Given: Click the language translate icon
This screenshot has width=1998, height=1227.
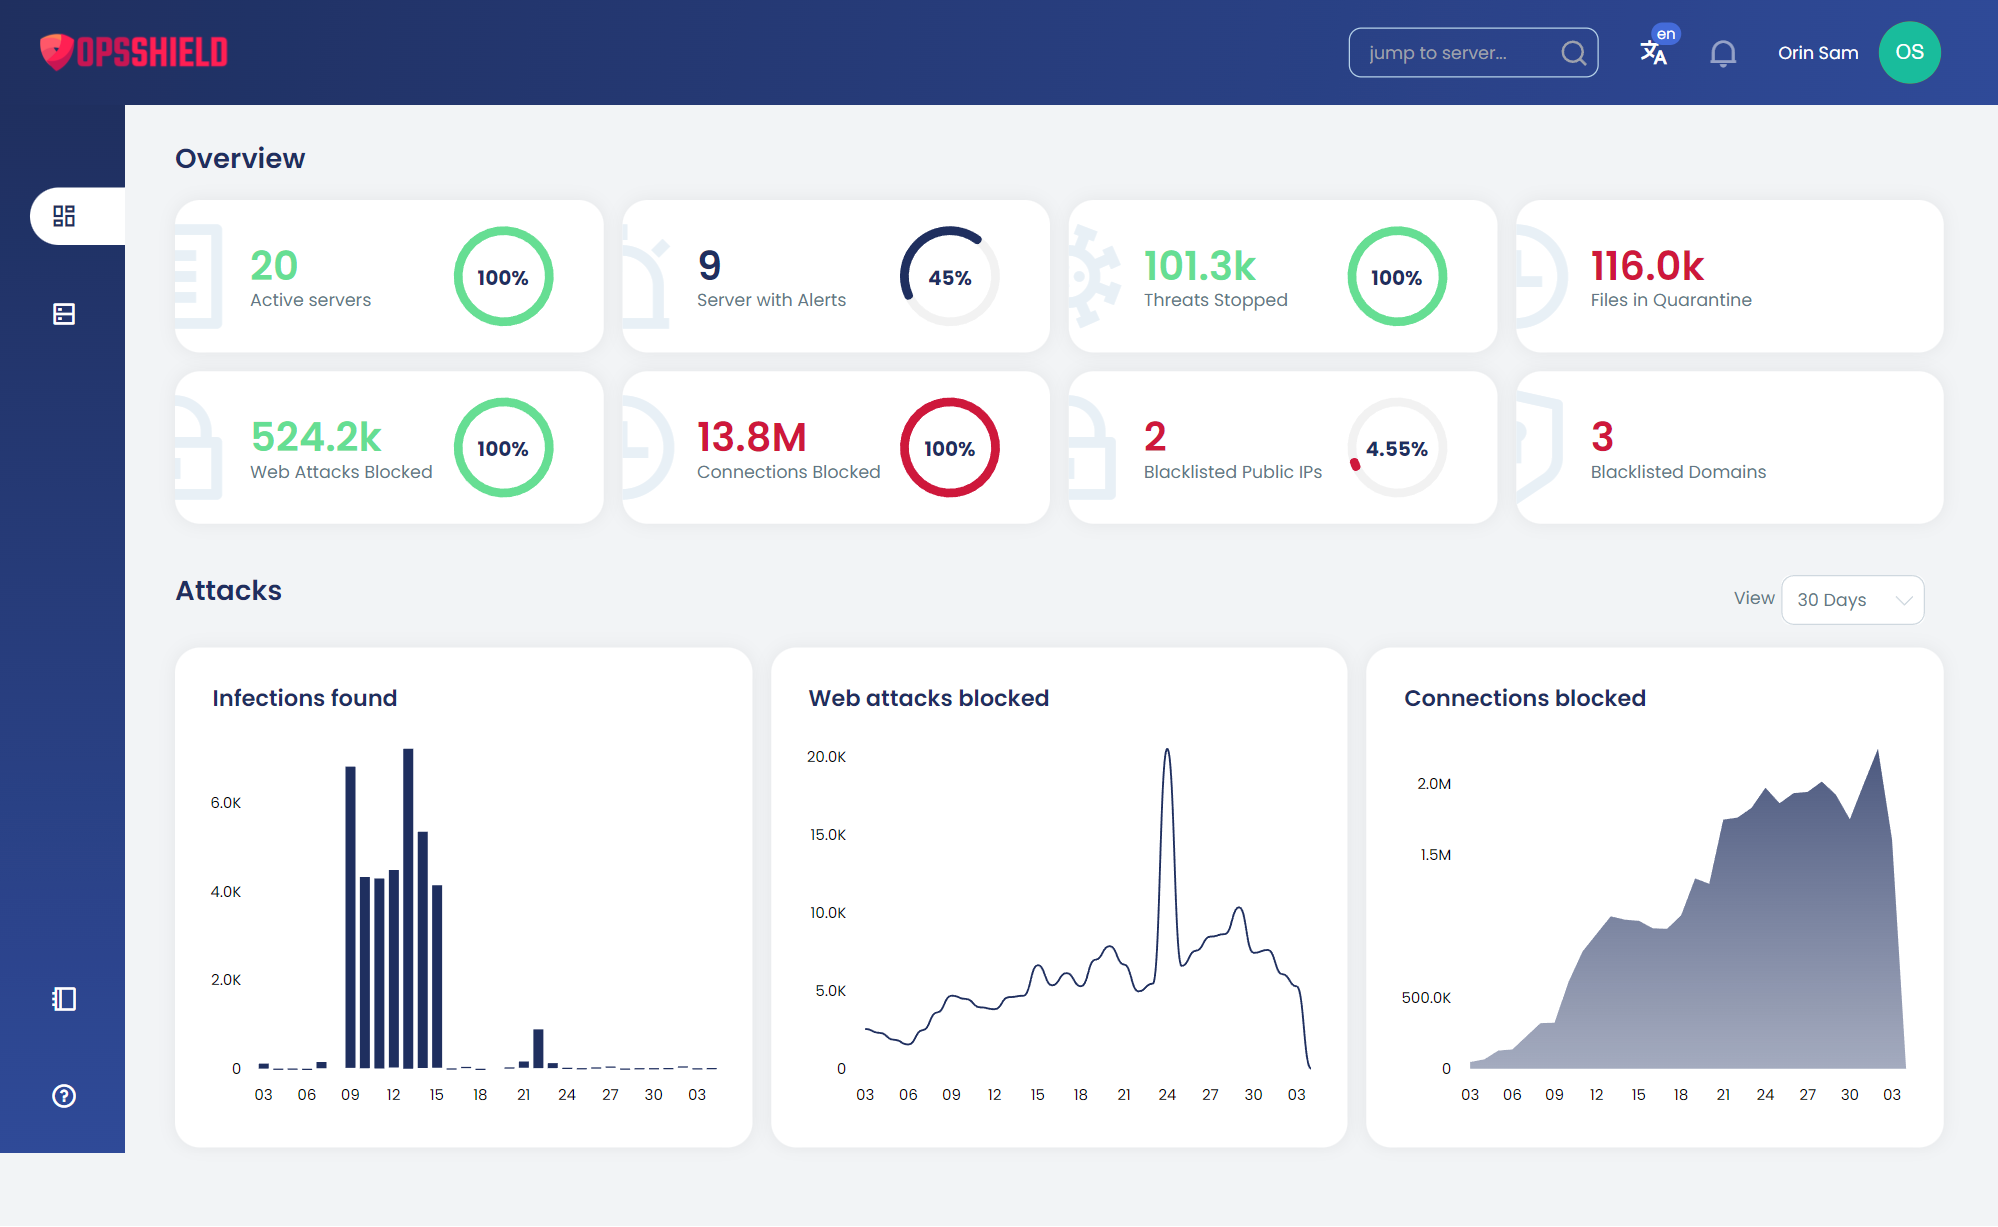Looking at the screenshot, I should tap(1654, 52).
